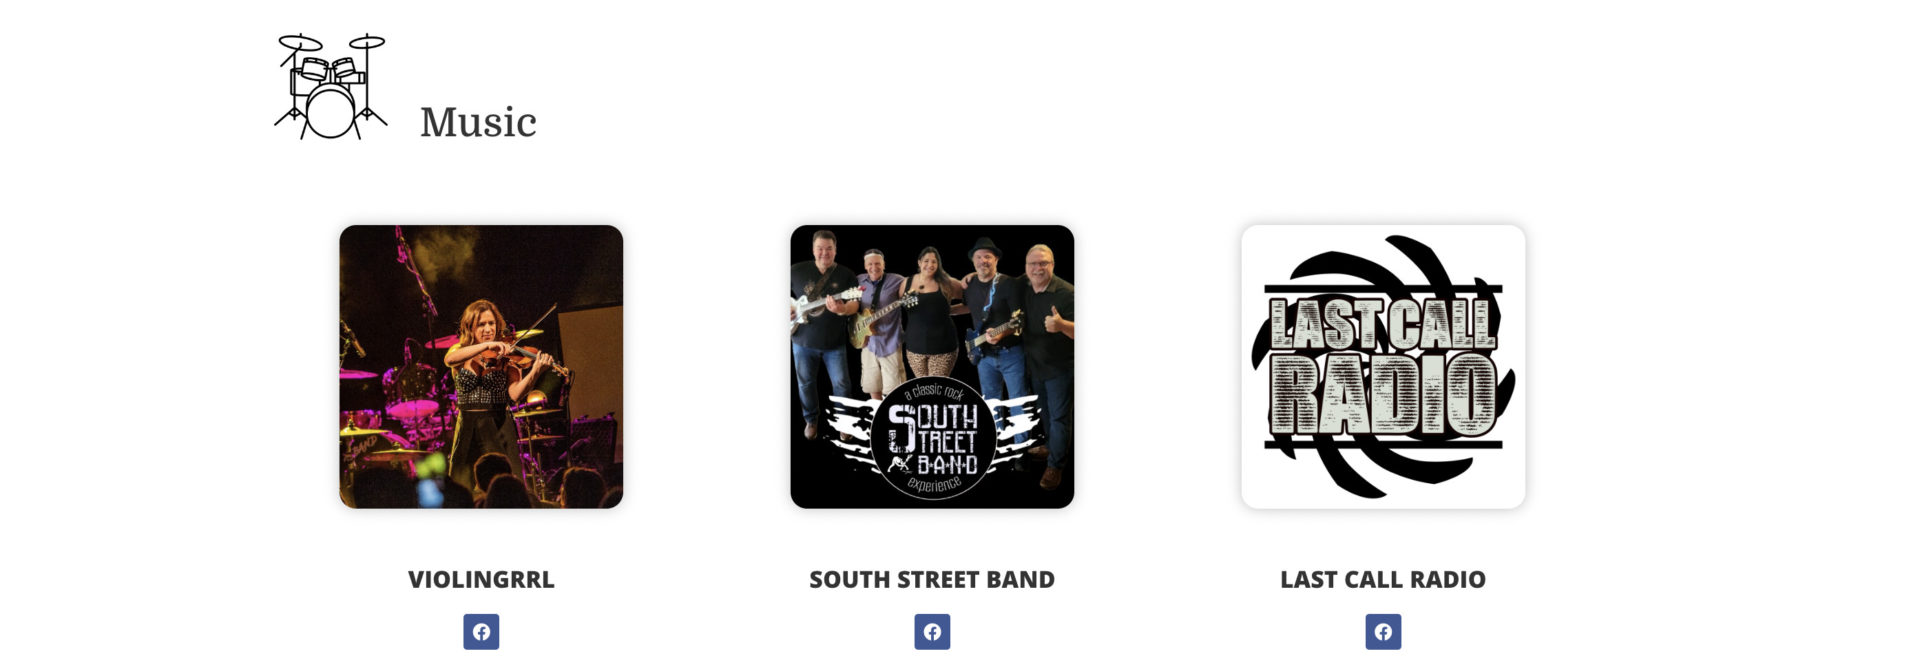Click the swirl graphic behind Last Call Radio
This screenshot has height=669, width=1920.
(1383, 367)
